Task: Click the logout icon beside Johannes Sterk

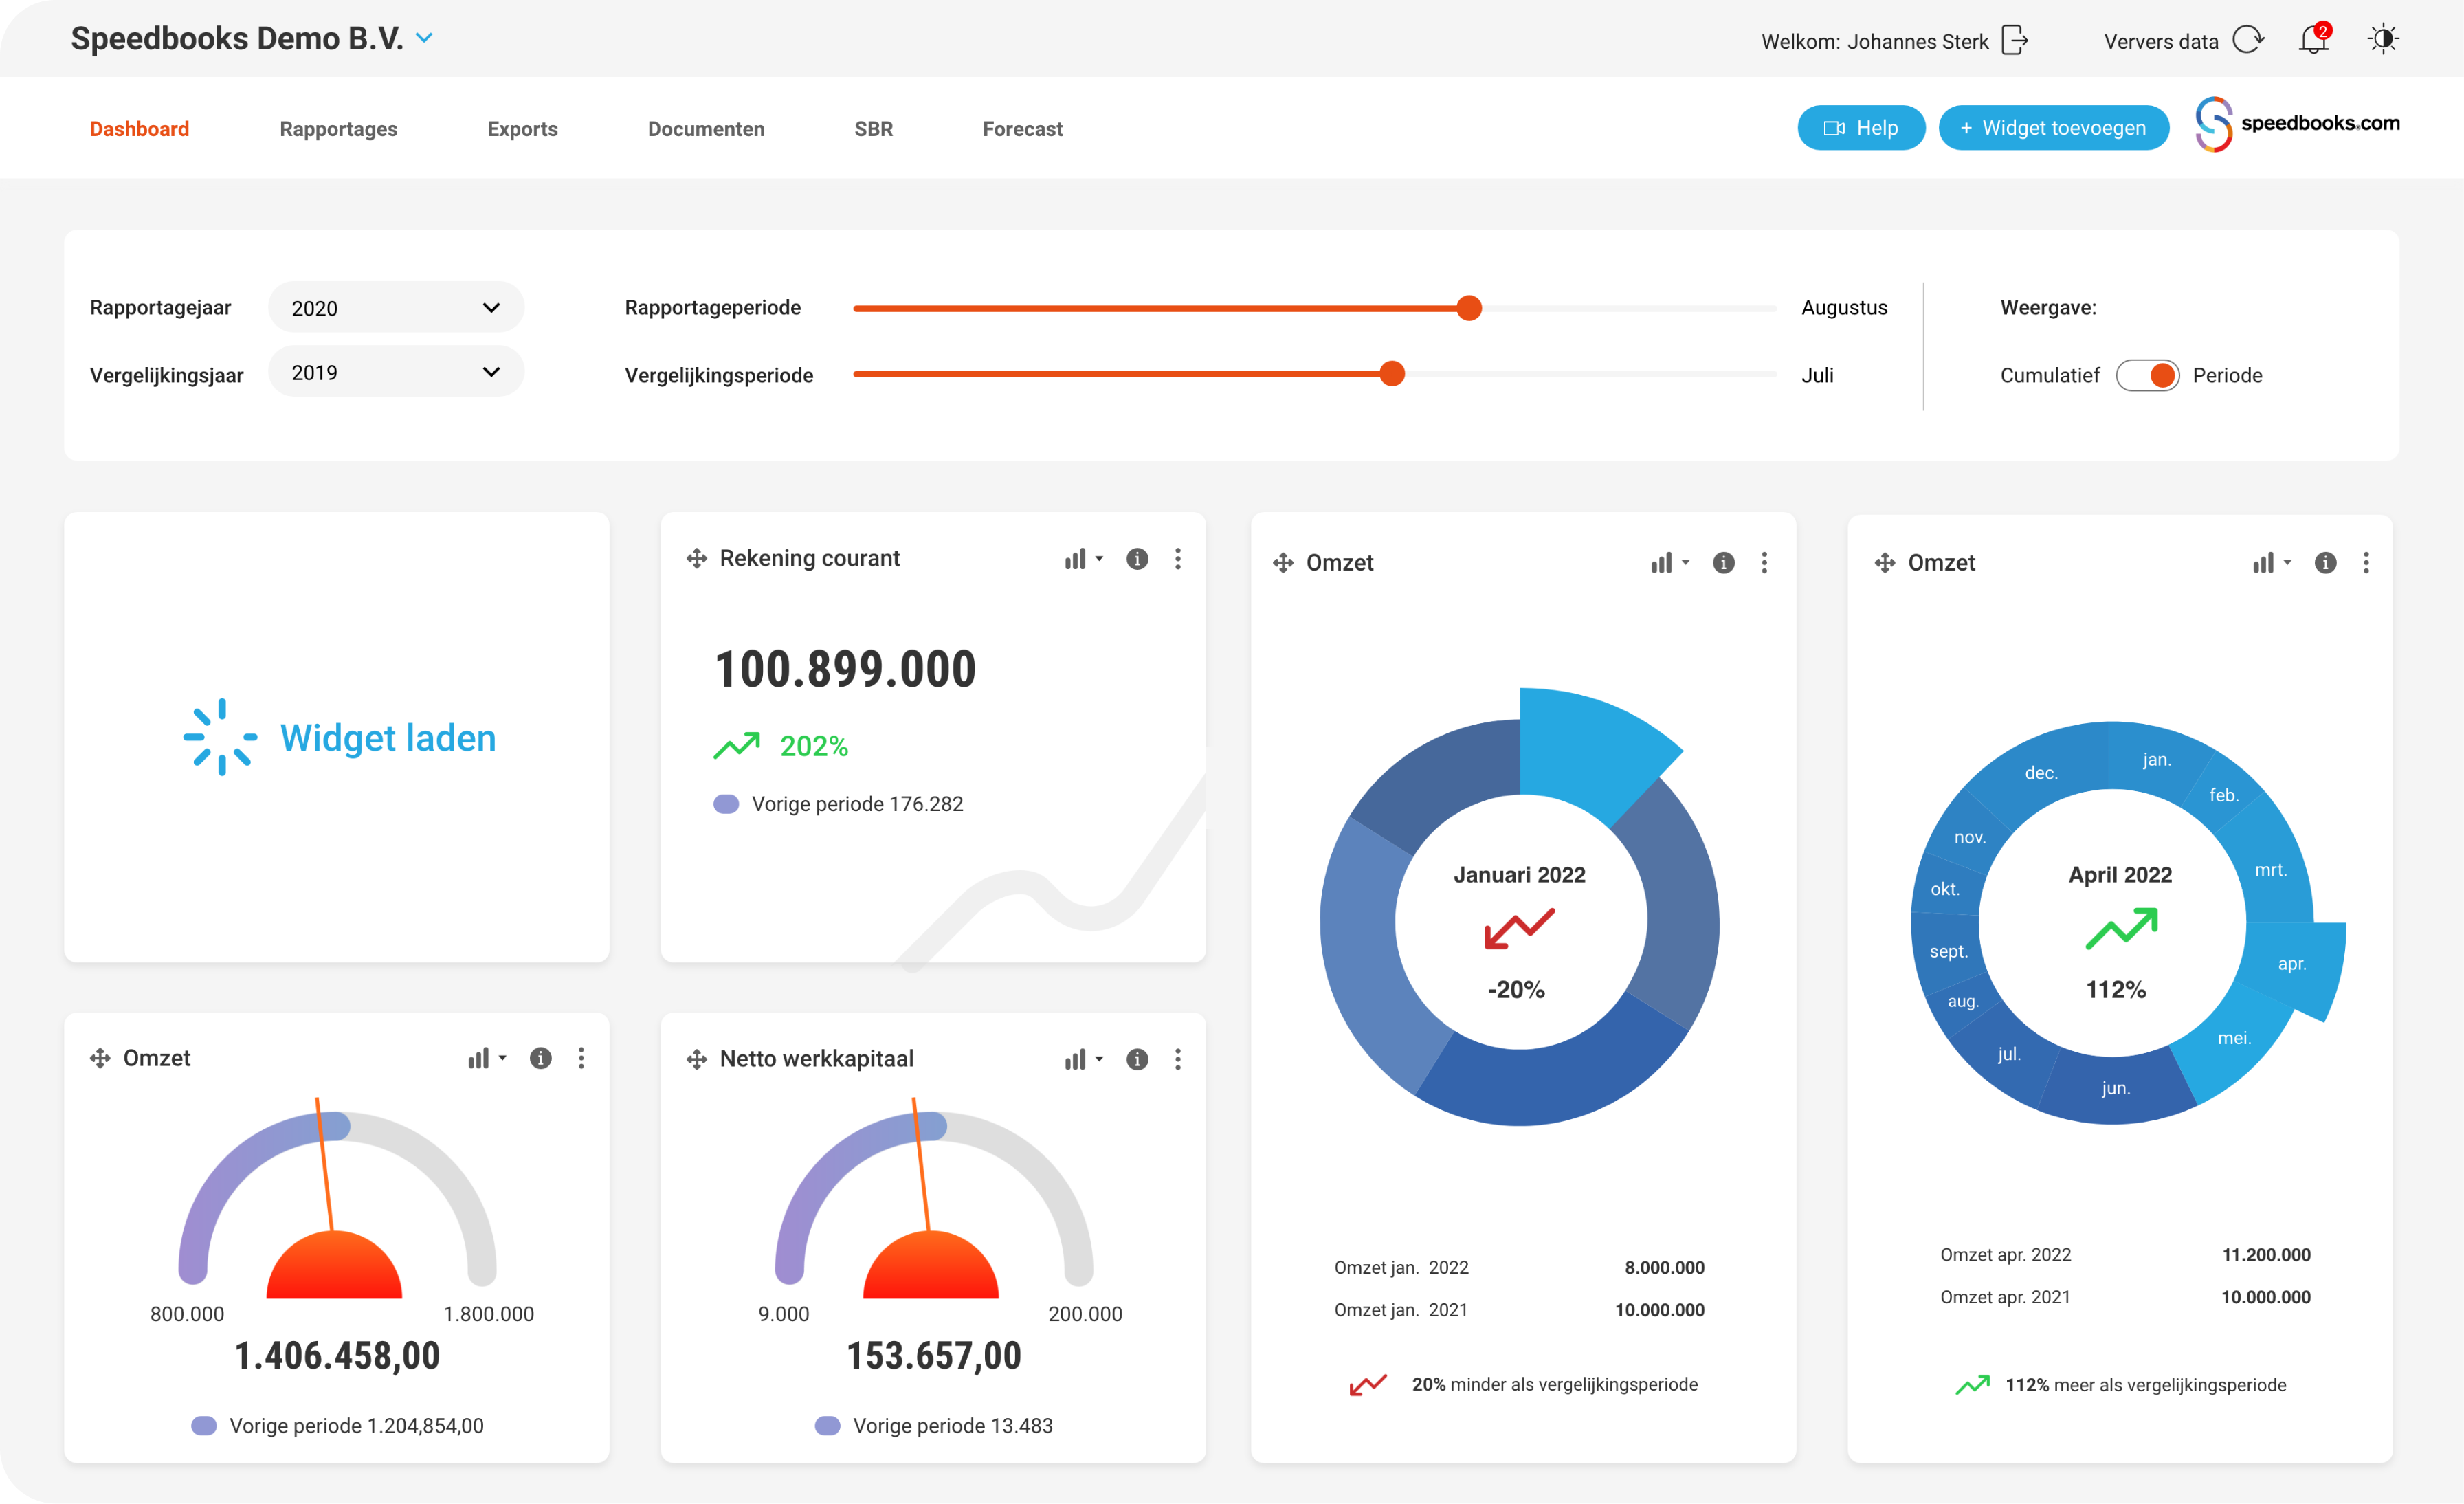Action: [x=2015, y=40]
